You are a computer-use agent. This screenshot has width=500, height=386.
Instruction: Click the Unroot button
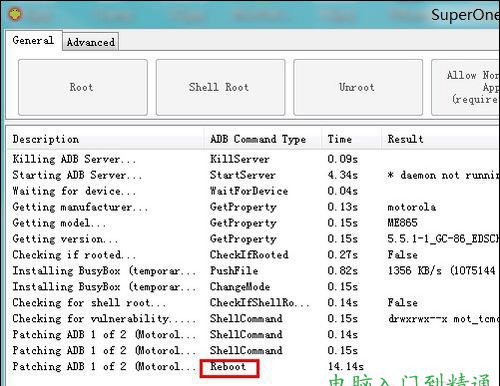click(x=358, y=87)
